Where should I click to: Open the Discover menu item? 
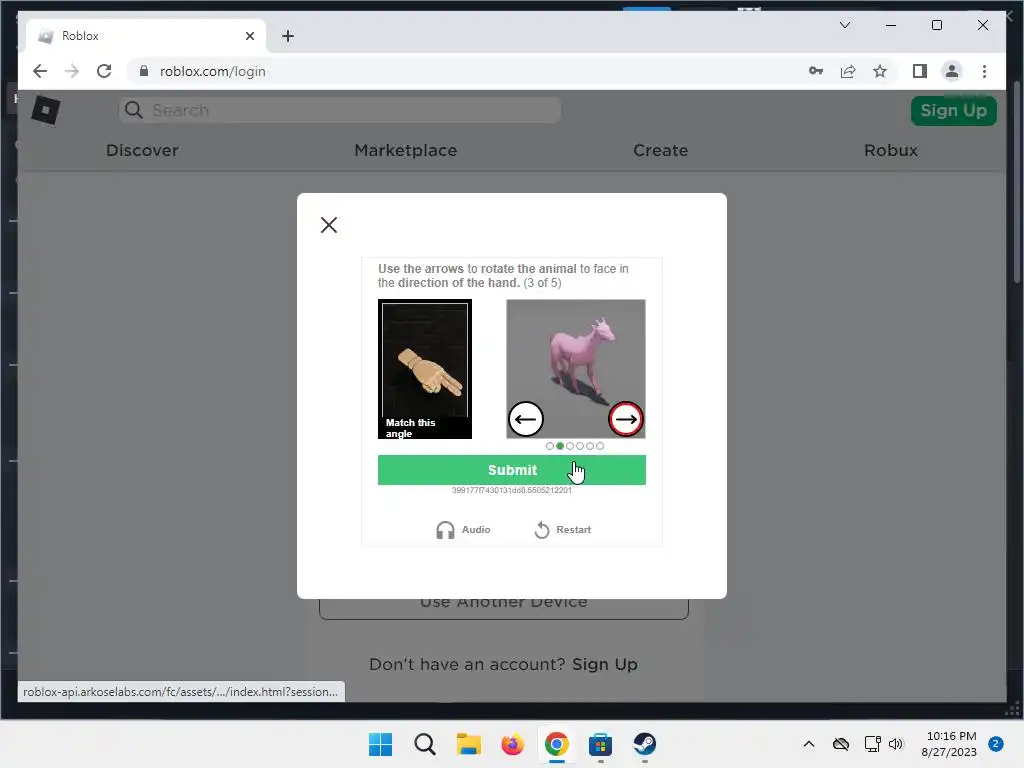pyautogui.click(x=142, y=150)
